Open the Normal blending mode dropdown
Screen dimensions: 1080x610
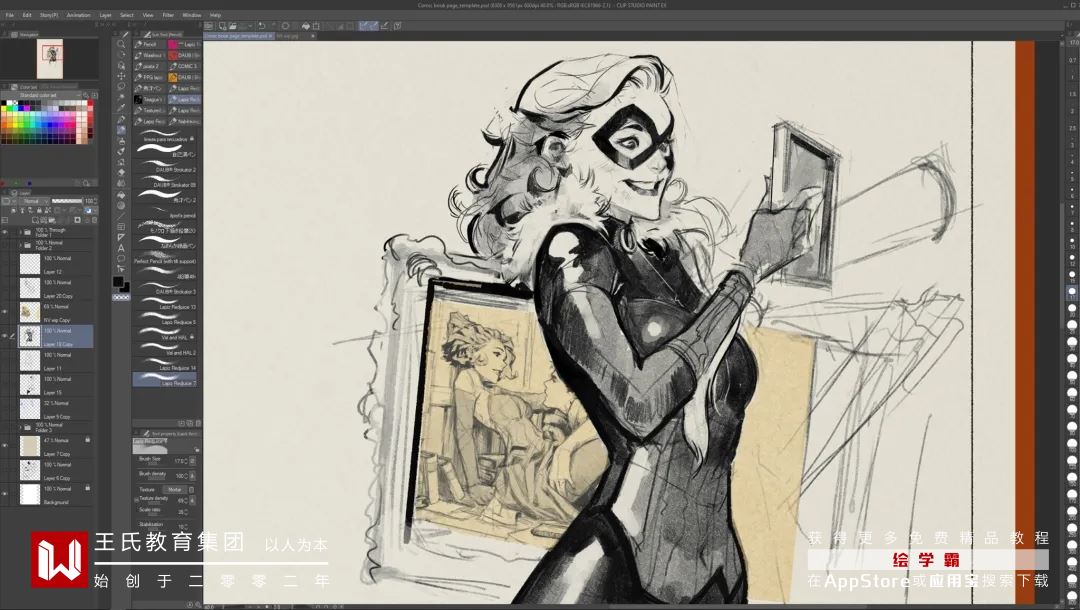click(34, 201)
